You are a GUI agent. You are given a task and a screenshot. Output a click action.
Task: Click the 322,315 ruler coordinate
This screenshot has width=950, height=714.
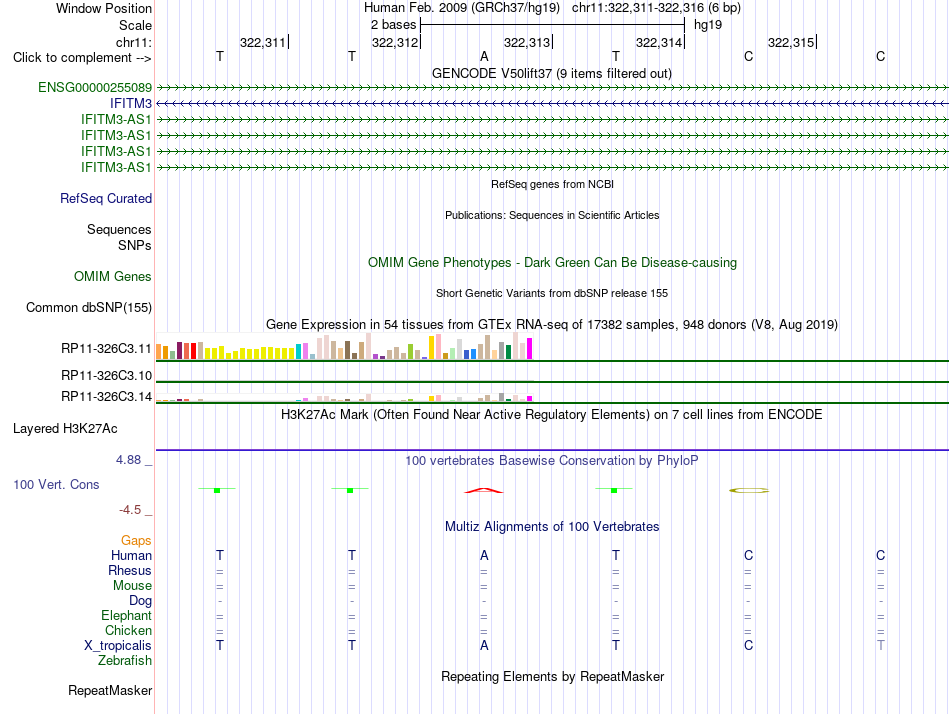(791, 42)
